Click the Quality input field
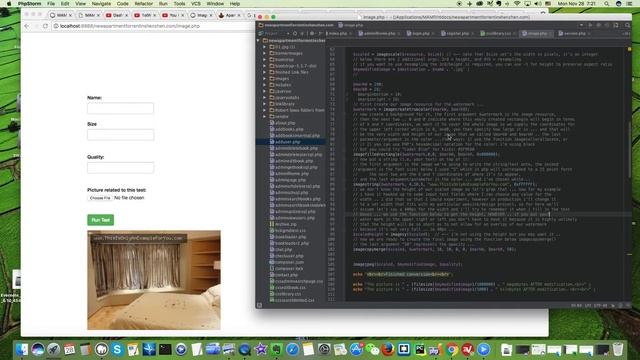The image size is (640, 360). point(120,167)
